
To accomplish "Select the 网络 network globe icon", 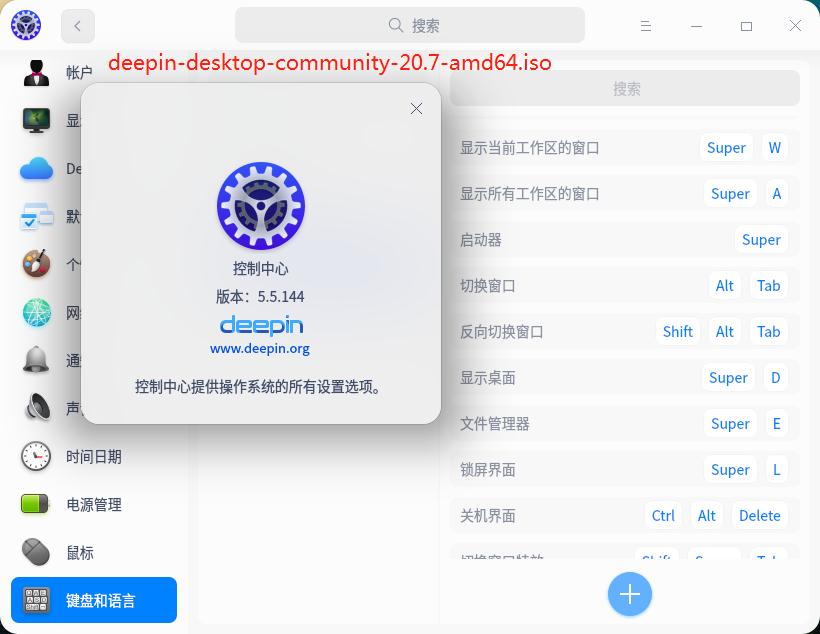I will [36, 312].
